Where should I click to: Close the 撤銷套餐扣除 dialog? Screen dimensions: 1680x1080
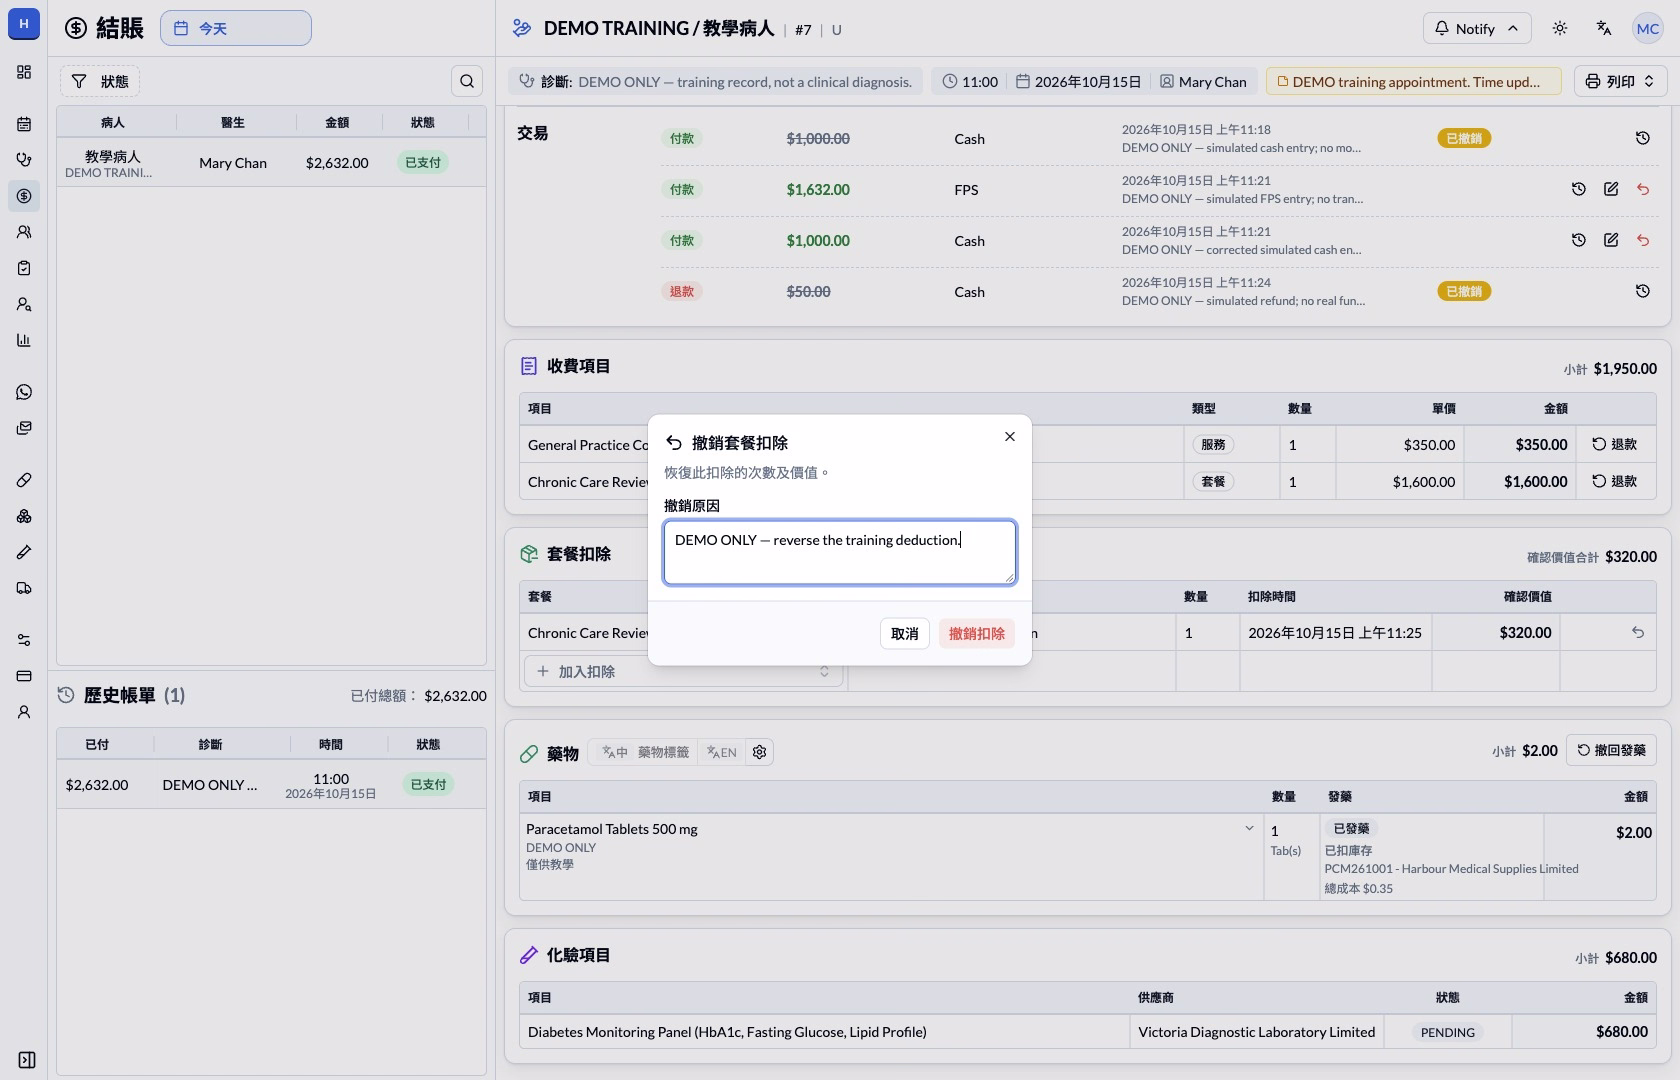pyautogui.click(x=1010, y=436)
